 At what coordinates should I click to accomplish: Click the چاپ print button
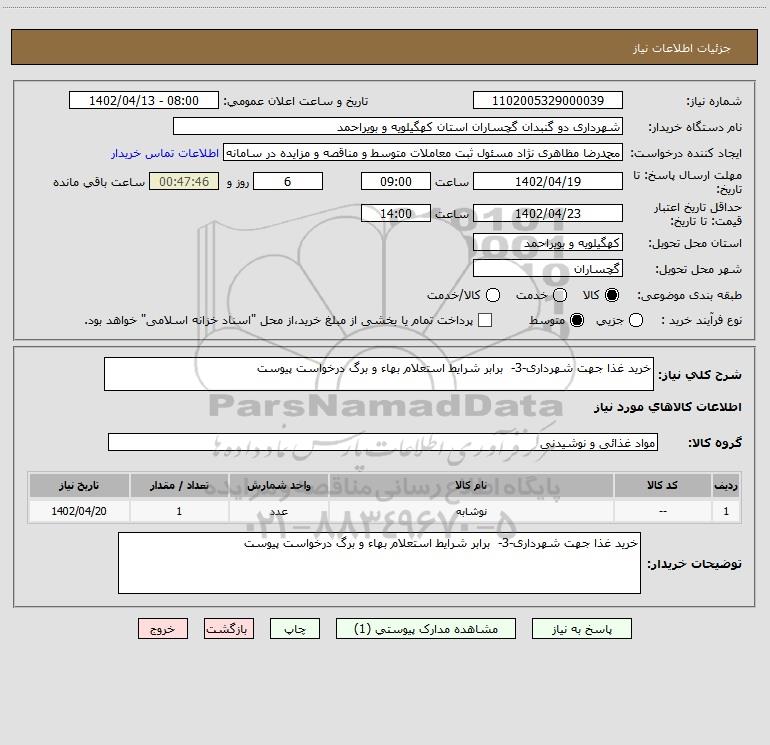click(295, 629)
